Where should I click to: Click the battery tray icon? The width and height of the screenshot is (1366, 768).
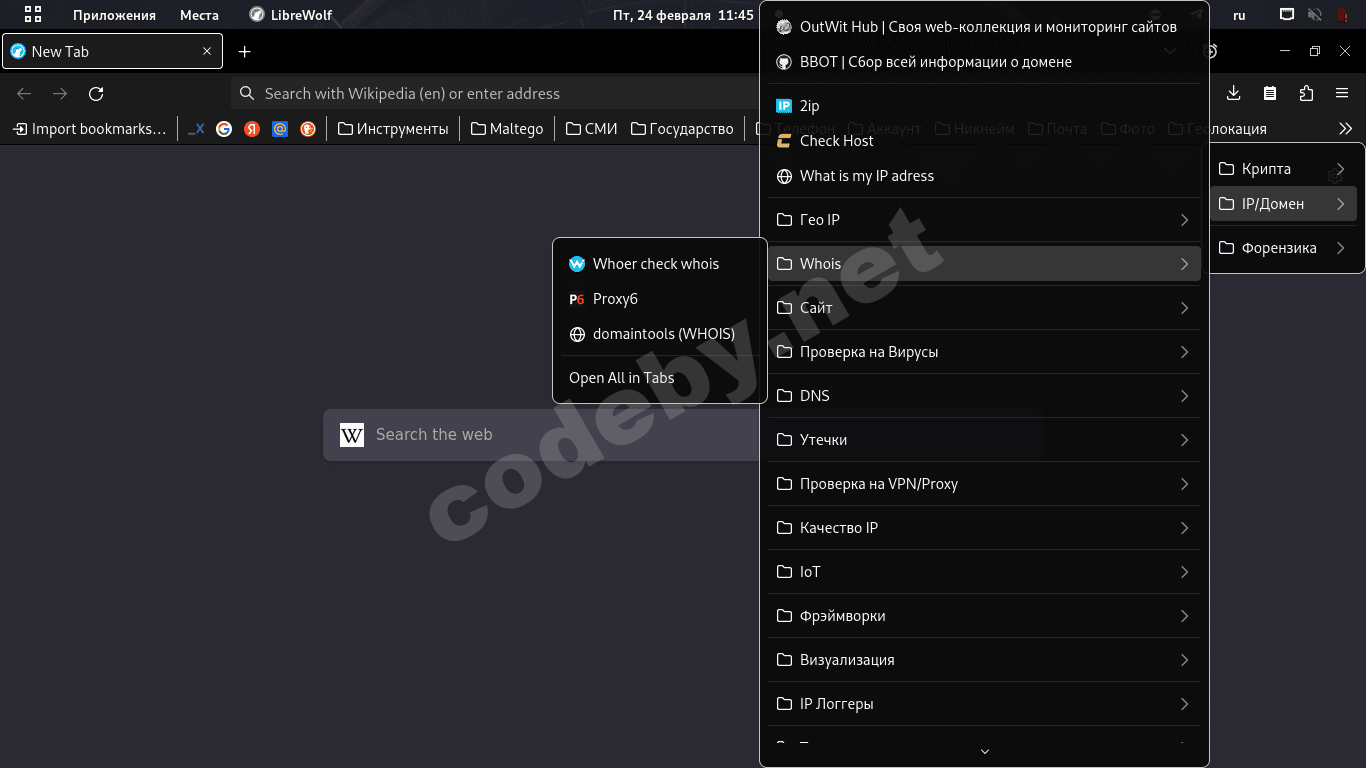point(1341,15)
